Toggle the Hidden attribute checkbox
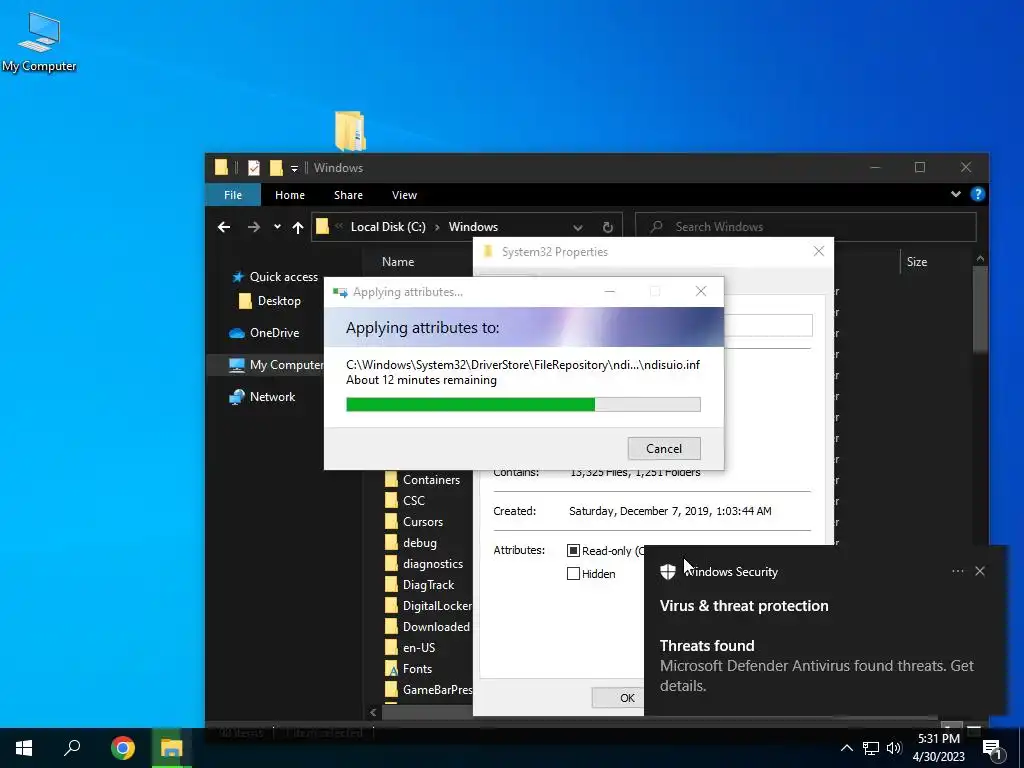Image resolution: width=1024 pixels, height=768 pixels. pos(573,573)
